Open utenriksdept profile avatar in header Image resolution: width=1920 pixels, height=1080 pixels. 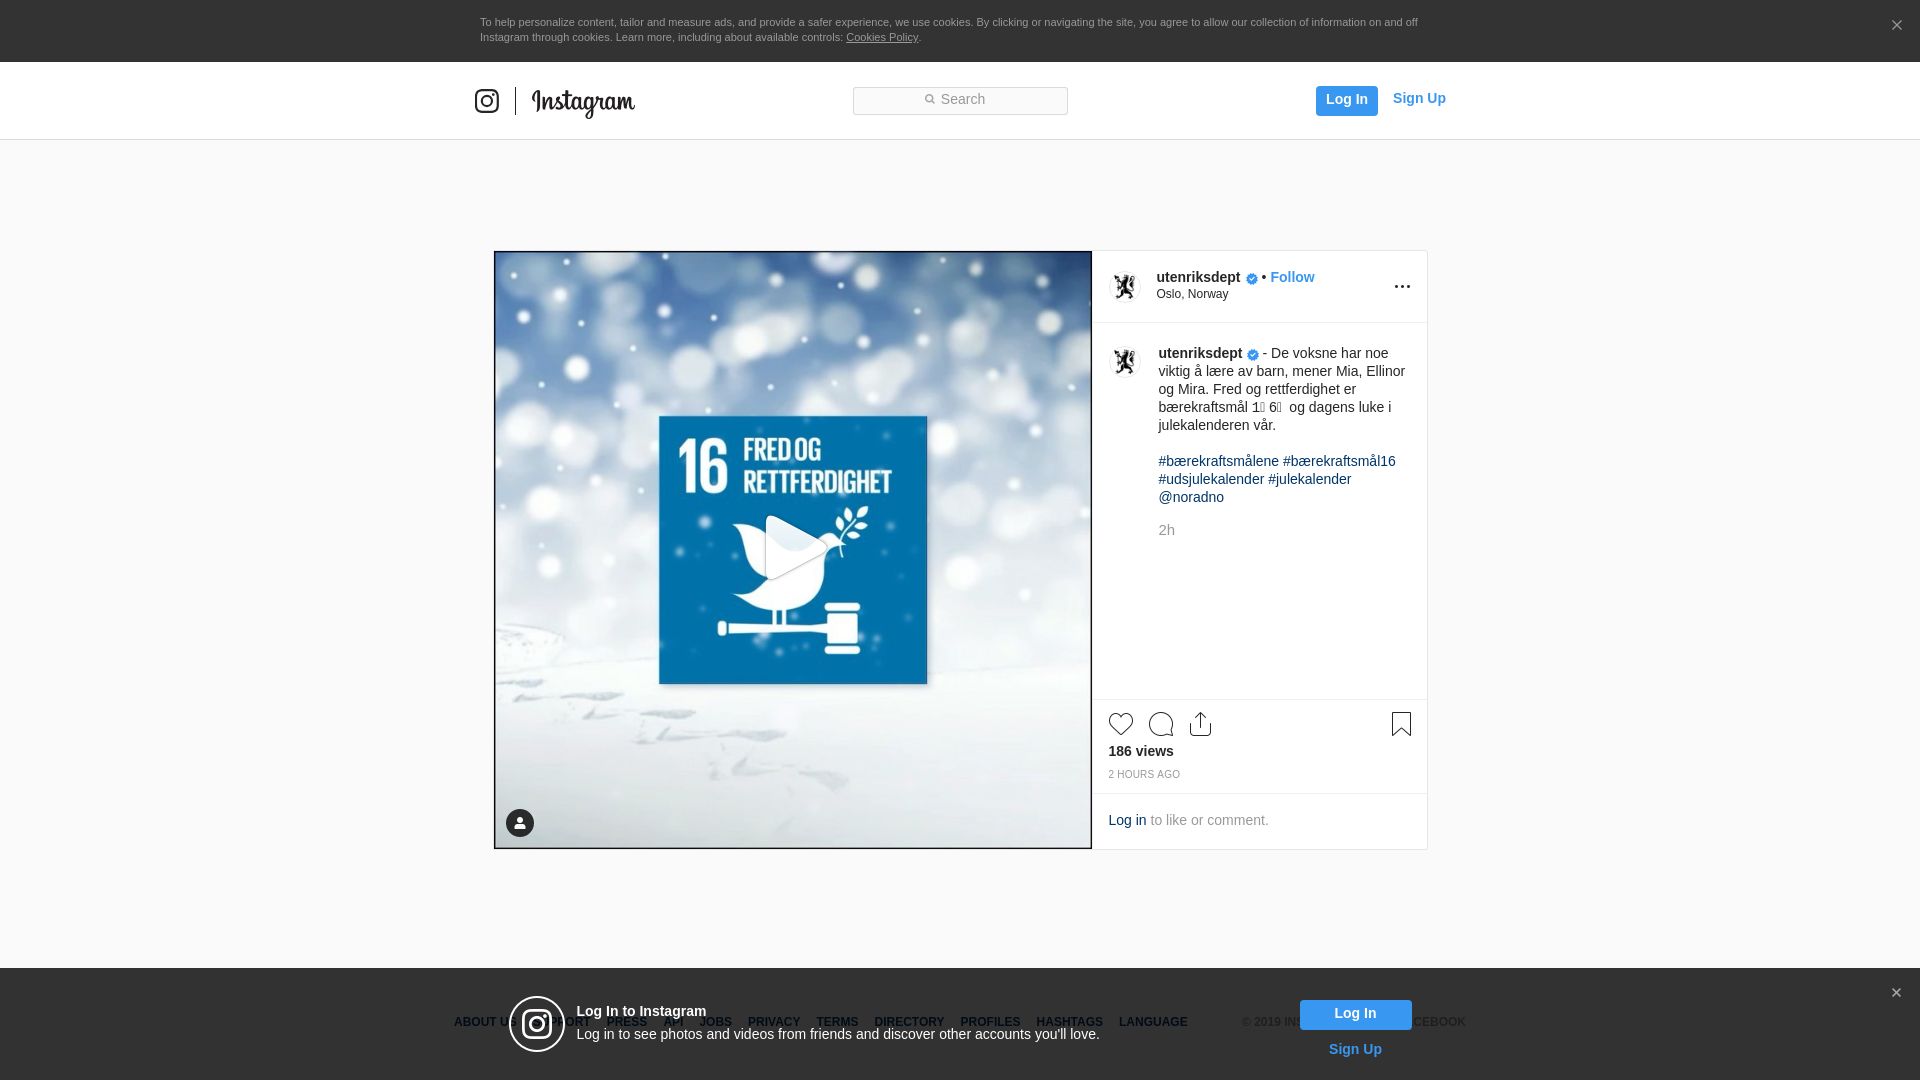pyautogui.click(x=1125, y=287)
